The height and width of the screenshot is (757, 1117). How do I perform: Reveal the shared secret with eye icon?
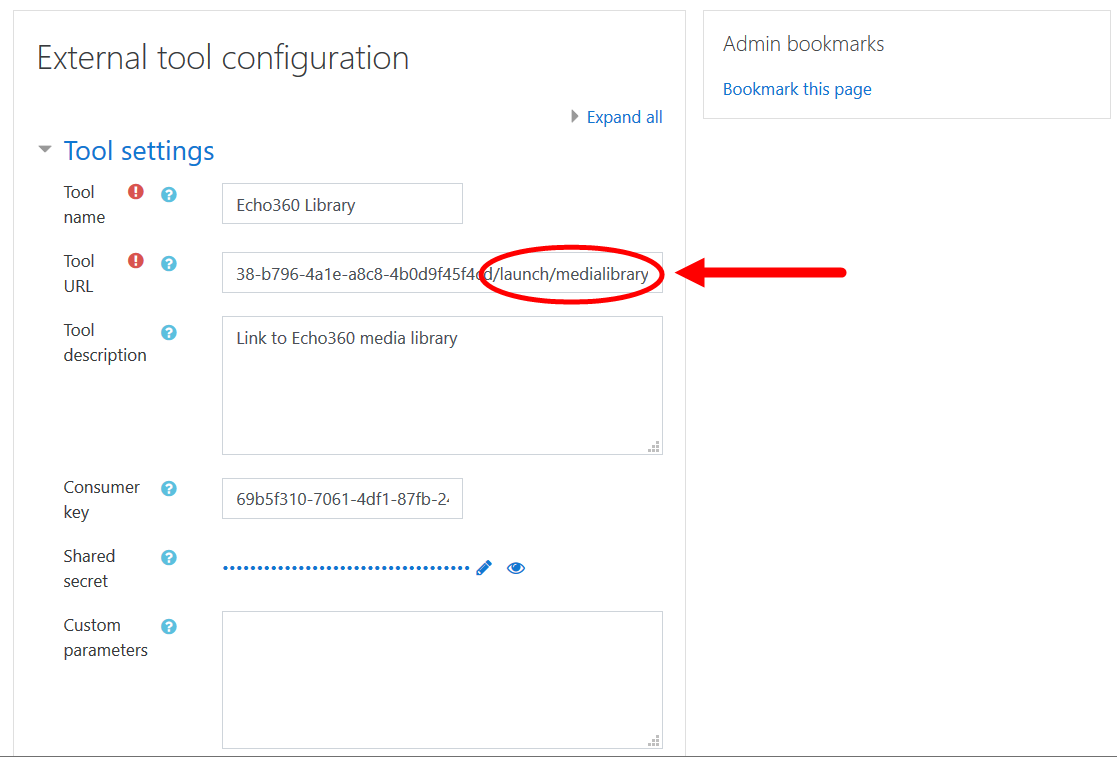pos(516,568)
